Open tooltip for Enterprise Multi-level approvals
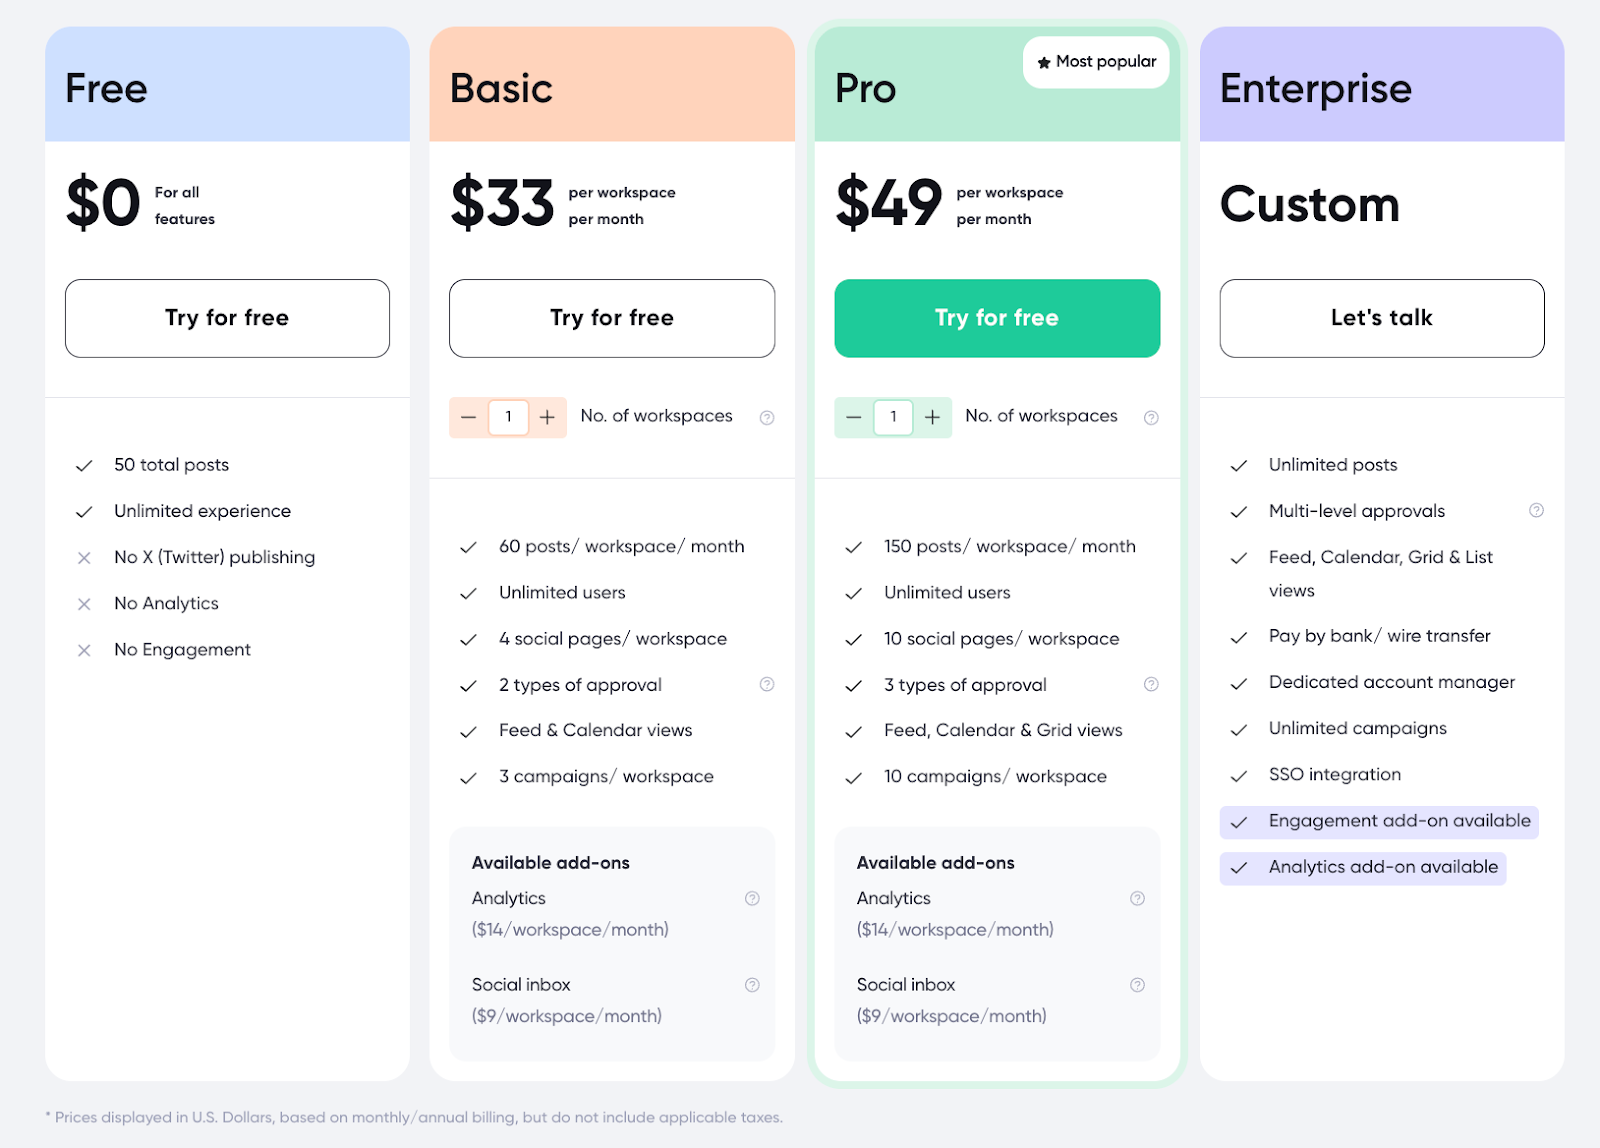This screenshot has width=1600, height=1148. (1537, 511)
